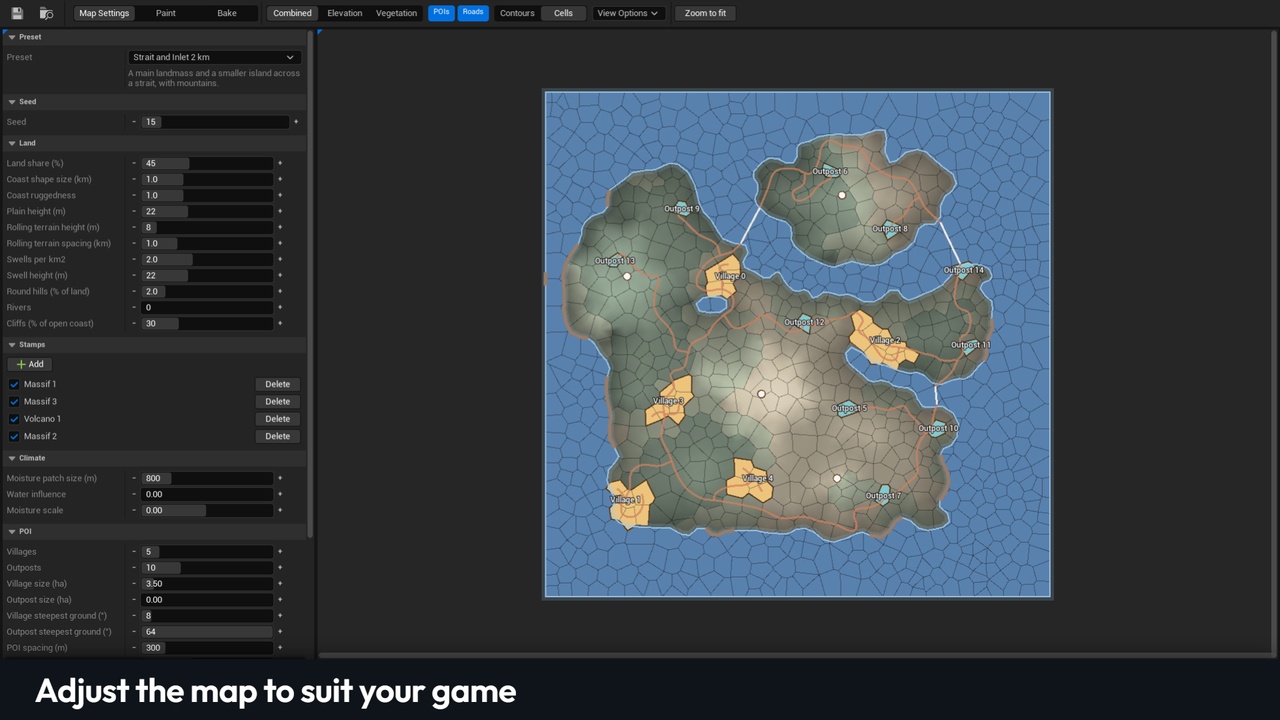This screenshot has width=1280, height=720.
Task: Click the Outpost 5 marker
Action: [849, 408]
